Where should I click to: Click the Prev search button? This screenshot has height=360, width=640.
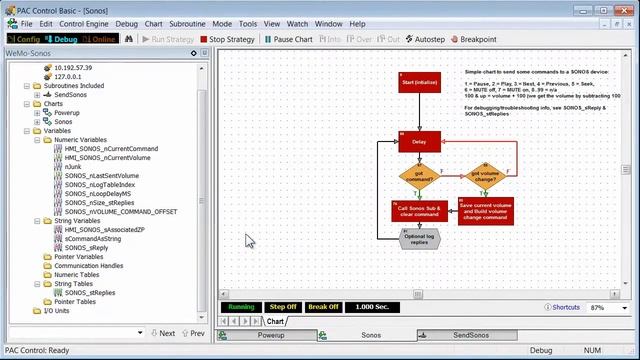pyautogui.click(x=193, y=333)
